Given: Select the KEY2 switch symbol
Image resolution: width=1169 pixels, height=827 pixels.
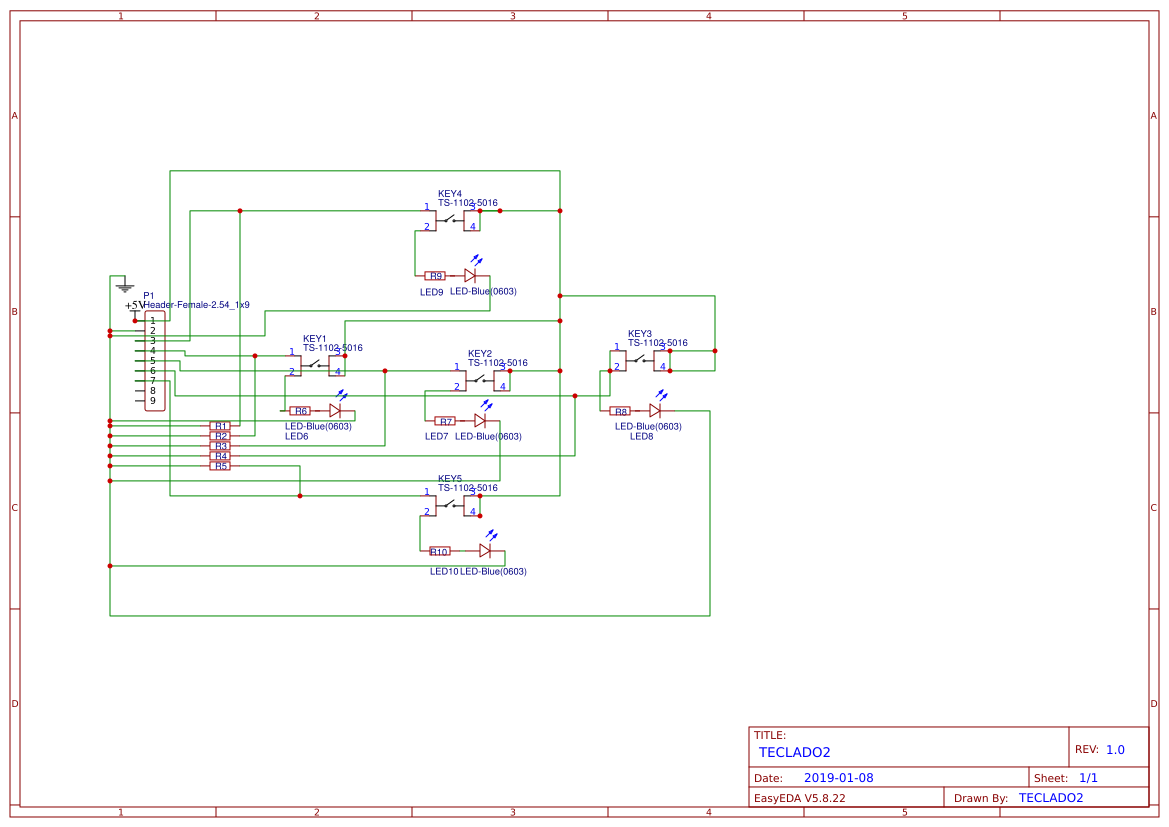Looking at the screenshot, I should click(482, 380).
